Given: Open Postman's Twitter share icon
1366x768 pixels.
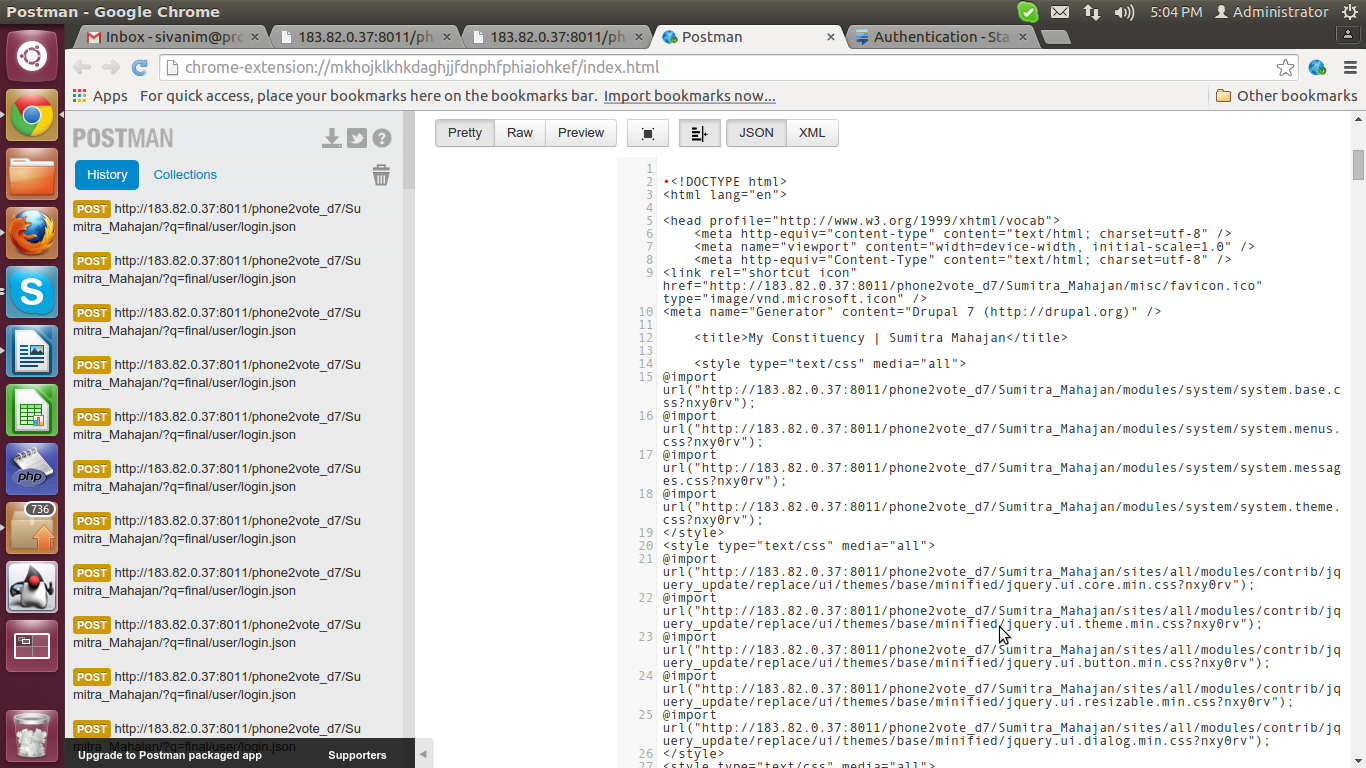Looking at the screenshot, I should click(x=357, y=137).
